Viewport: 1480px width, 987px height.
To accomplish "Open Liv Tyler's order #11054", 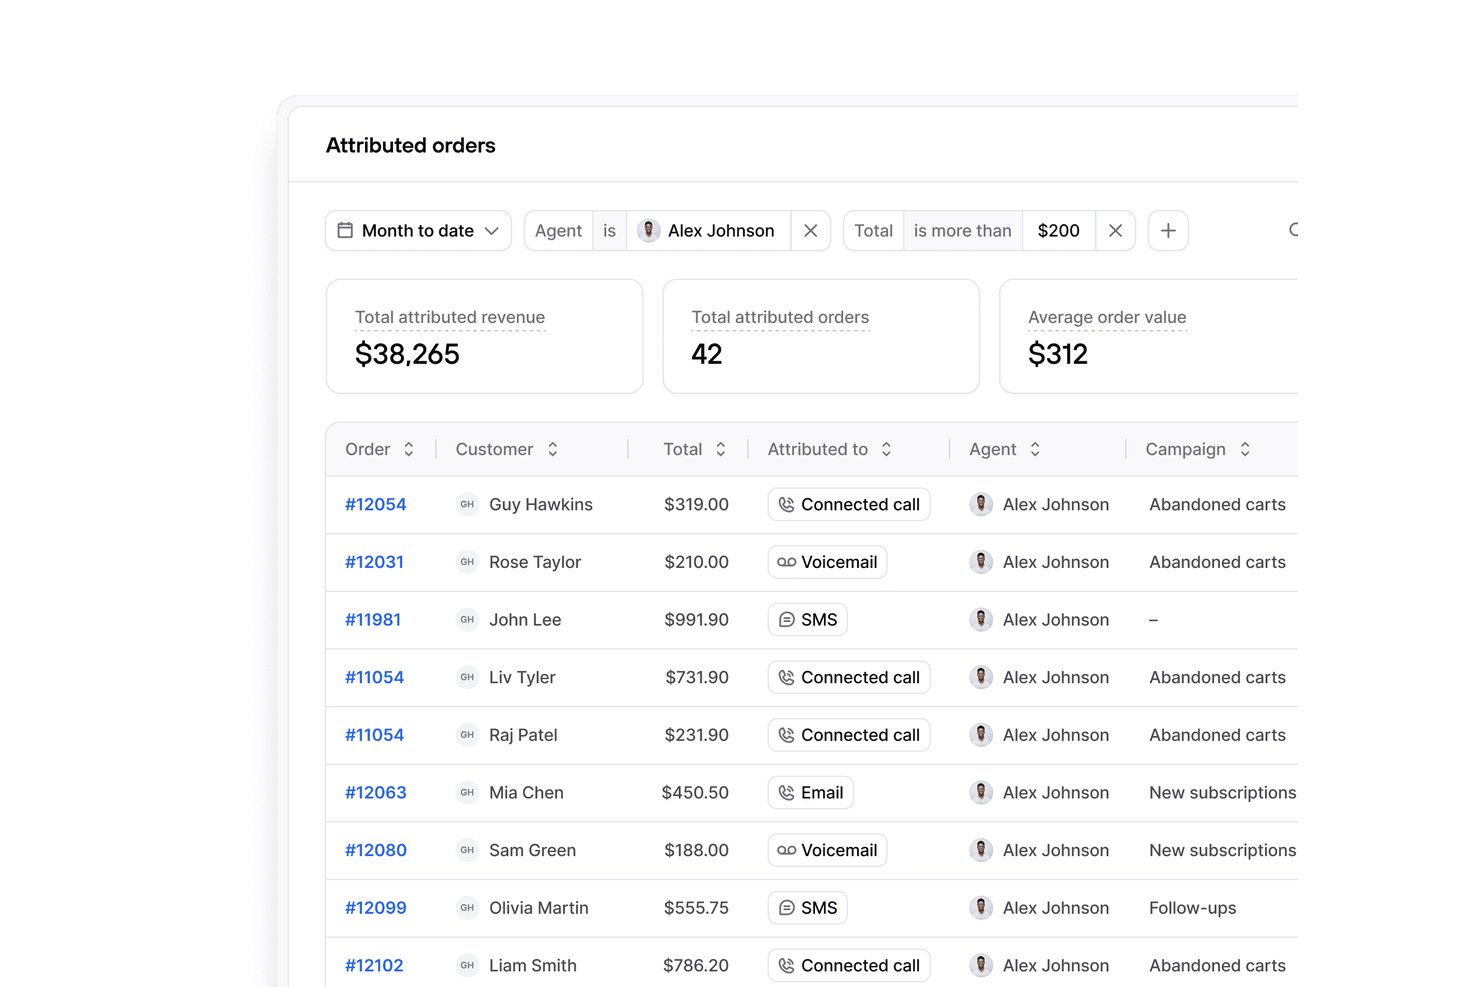I will (x=375, y=678).
